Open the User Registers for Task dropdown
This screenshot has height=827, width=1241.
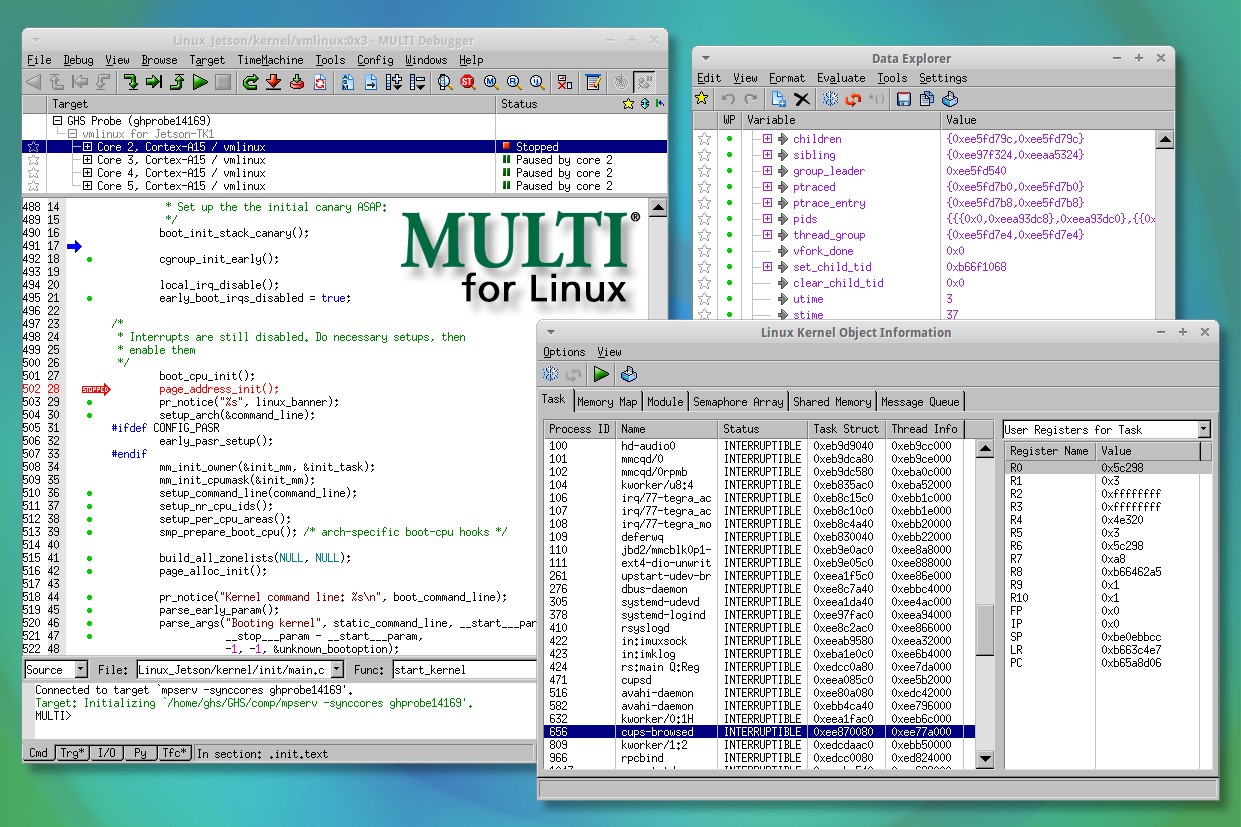click(x=1203, y=430)
